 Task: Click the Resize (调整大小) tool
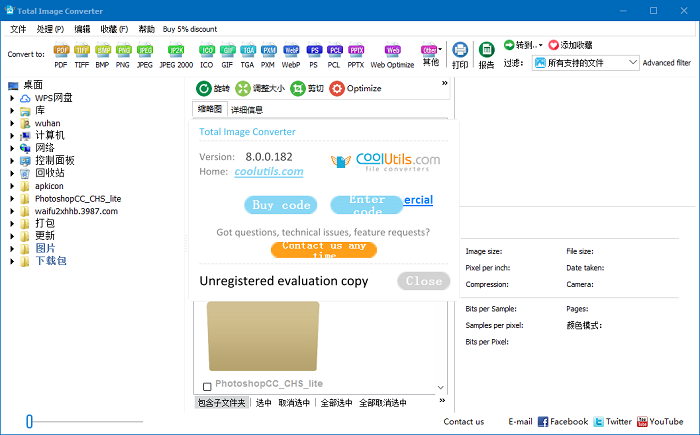click(260, 88)
